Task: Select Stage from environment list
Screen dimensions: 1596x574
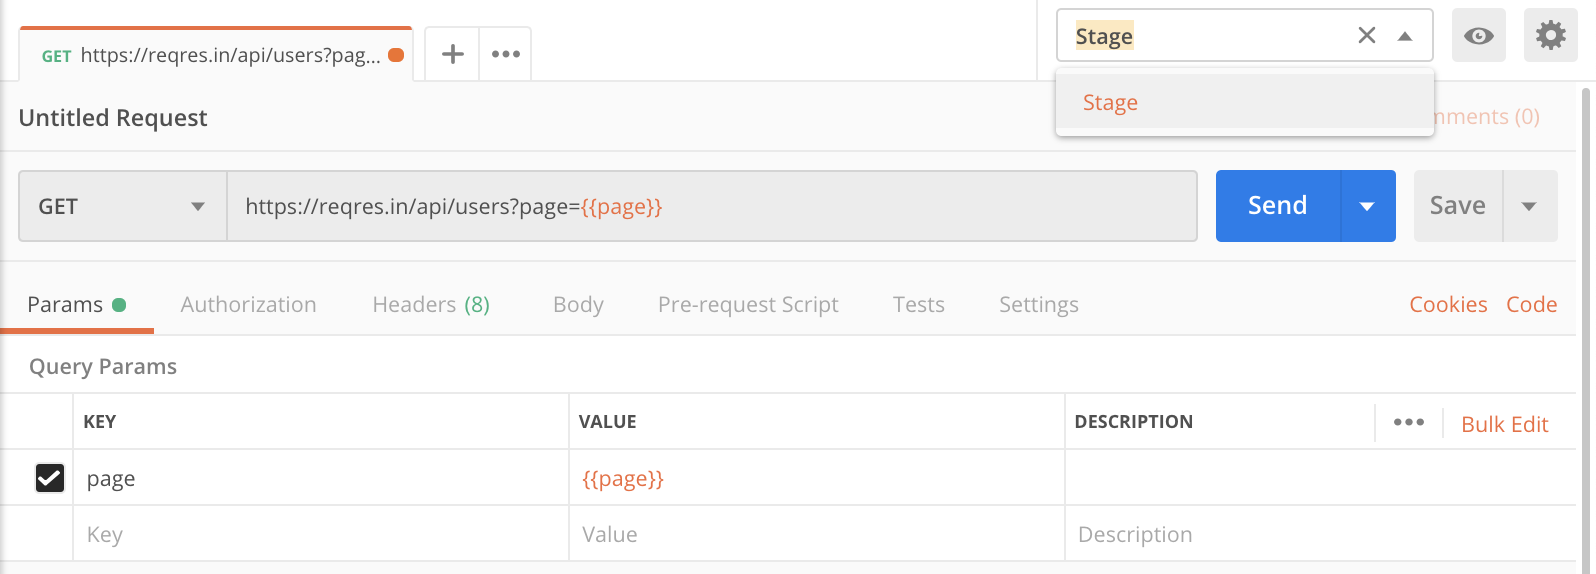Action: 1110,102
